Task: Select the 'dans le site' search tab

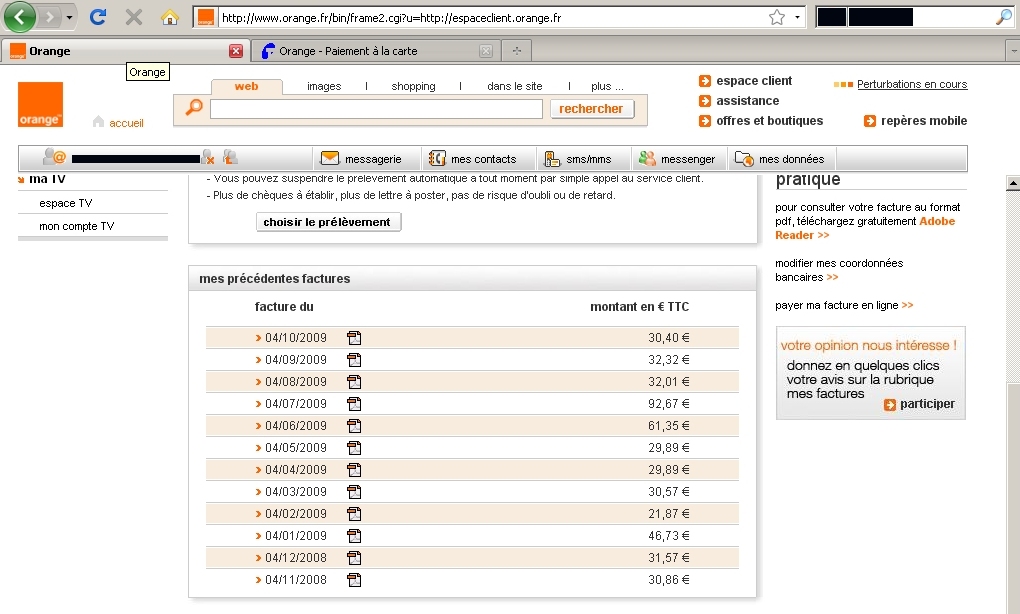Action: (x=515, y=86)
